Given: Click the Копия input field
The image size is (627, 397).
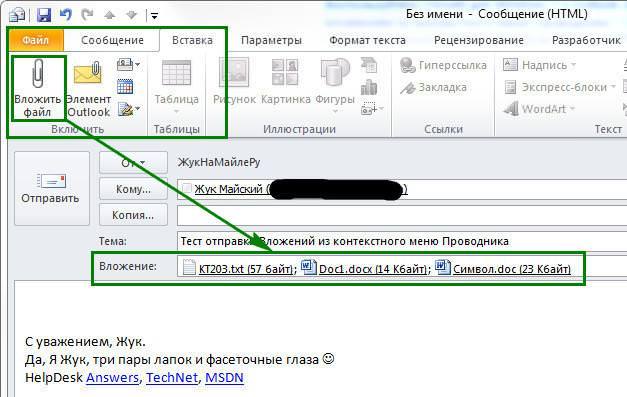Looking at the screenshot, I should [402, 215].
